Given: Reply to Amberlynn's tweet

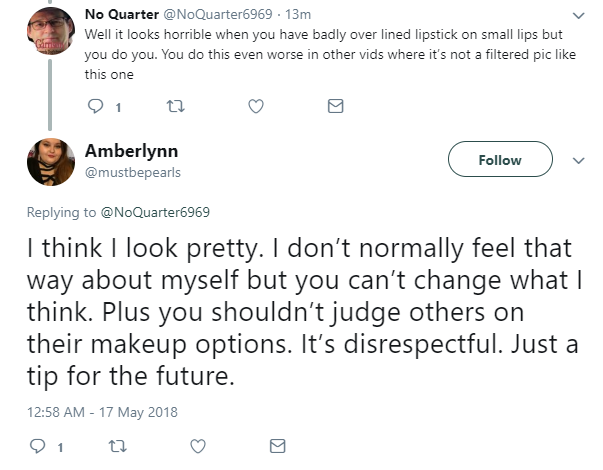Looking at the screenshot, I should coord(38,446).
